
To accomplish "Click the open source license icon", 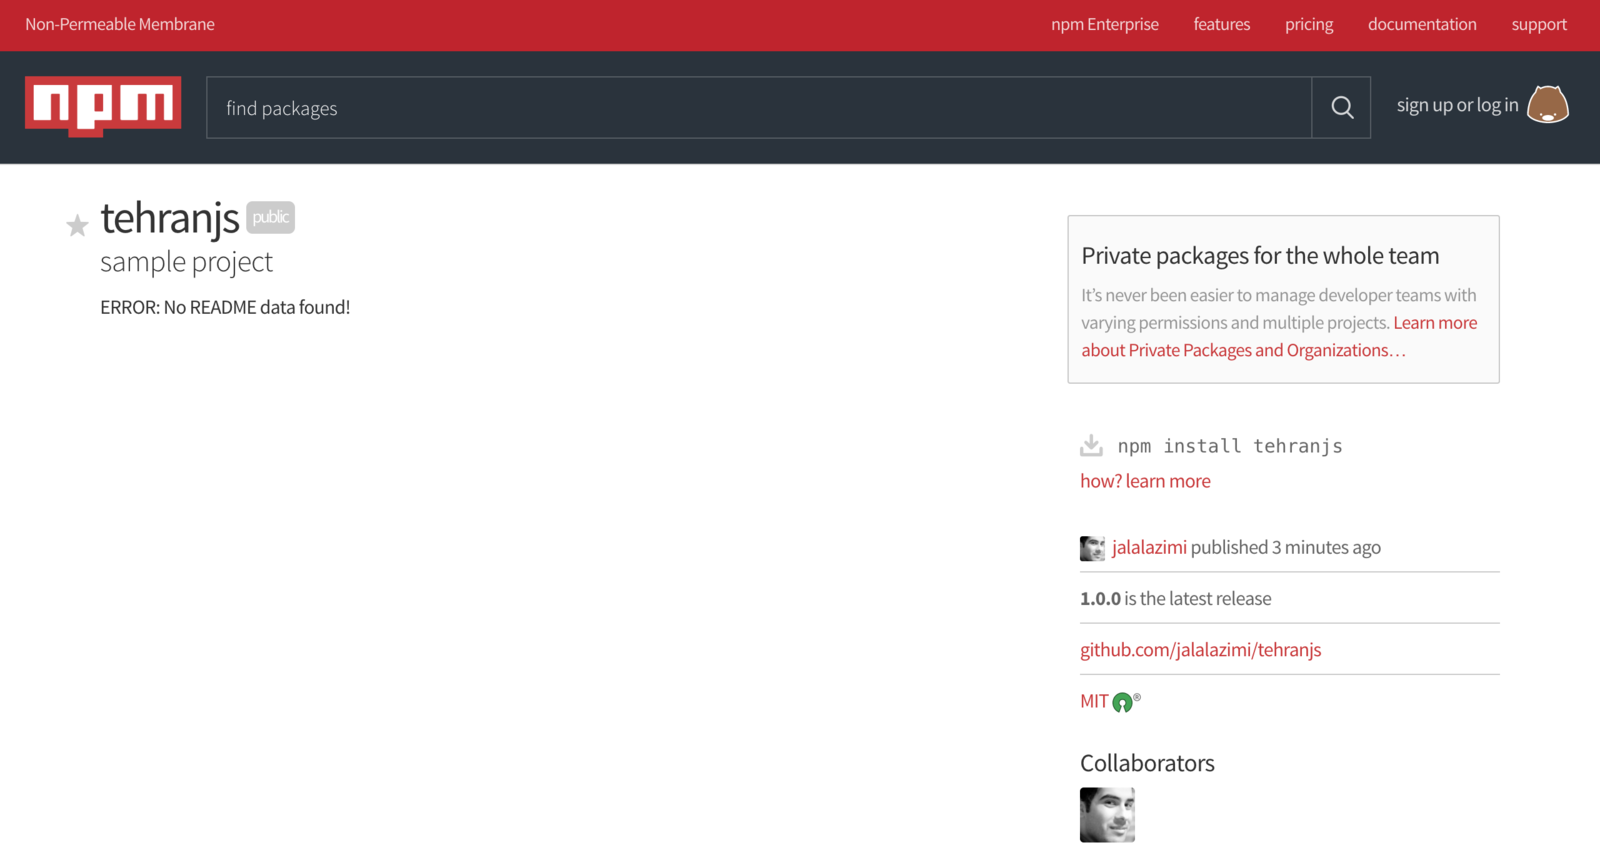I will [x=1125, y=702].
